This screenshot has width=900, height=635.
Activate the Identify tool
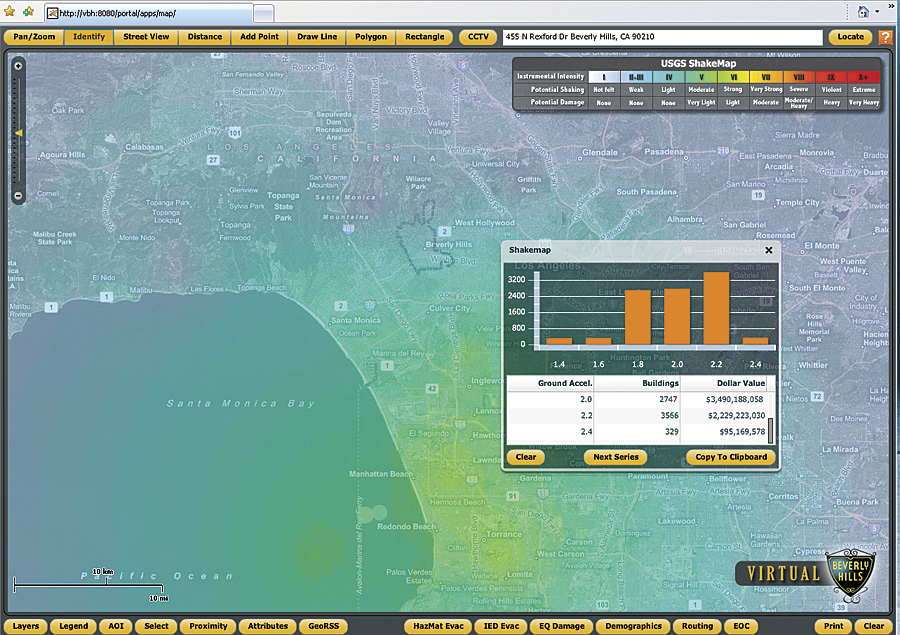tap(89, 37)
